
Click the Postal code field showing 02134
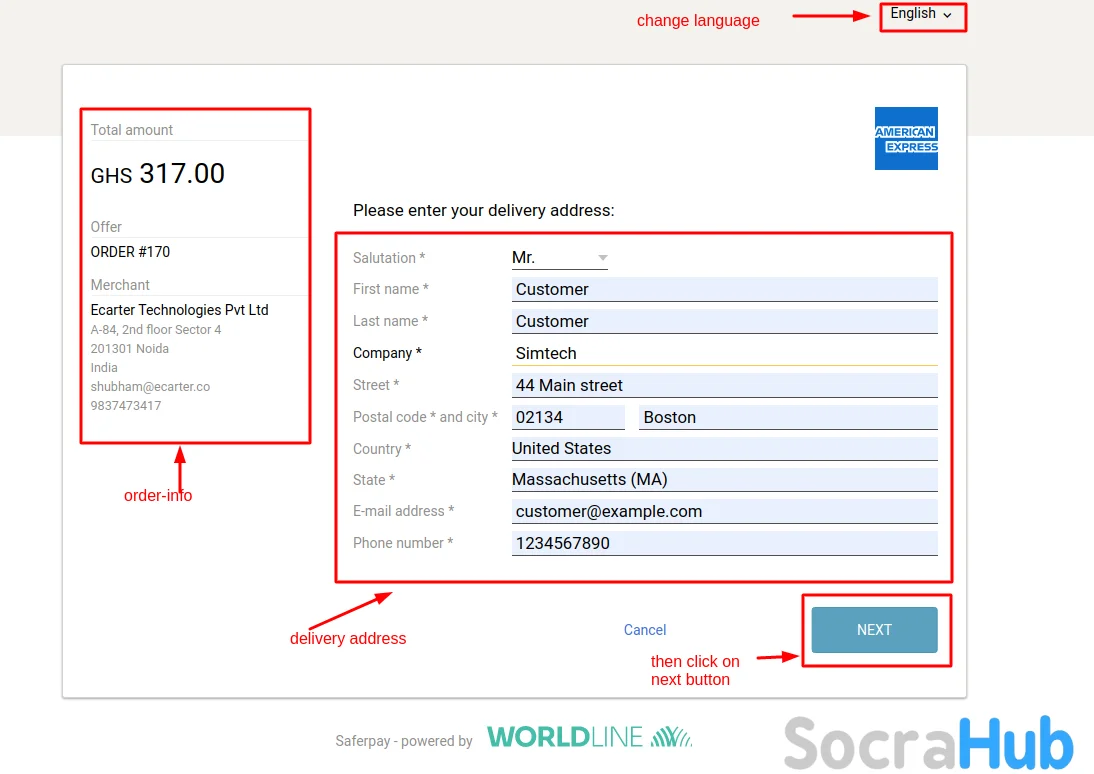coord(567,418)
